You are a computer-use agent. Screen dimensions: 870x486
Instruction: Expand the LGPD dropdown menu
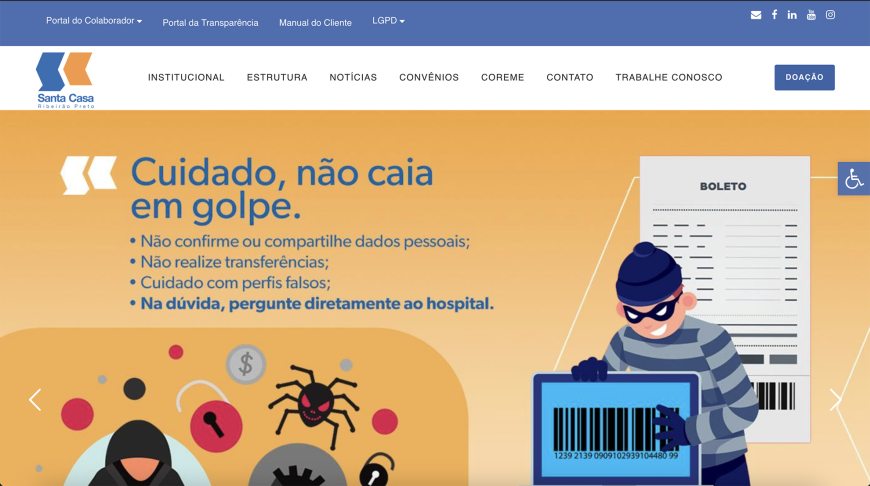[x=388, y=21]
